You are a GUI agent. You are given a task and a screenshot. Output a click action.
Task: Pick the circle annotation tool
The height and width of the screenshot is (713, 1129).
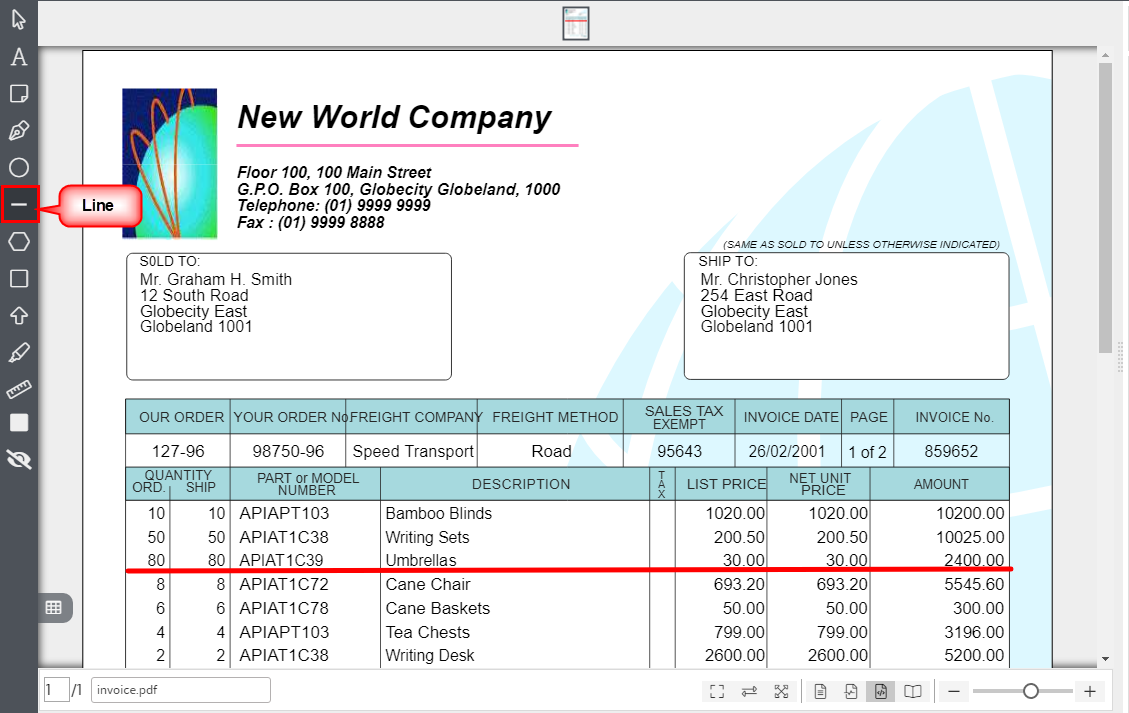[x=19, y=167]
